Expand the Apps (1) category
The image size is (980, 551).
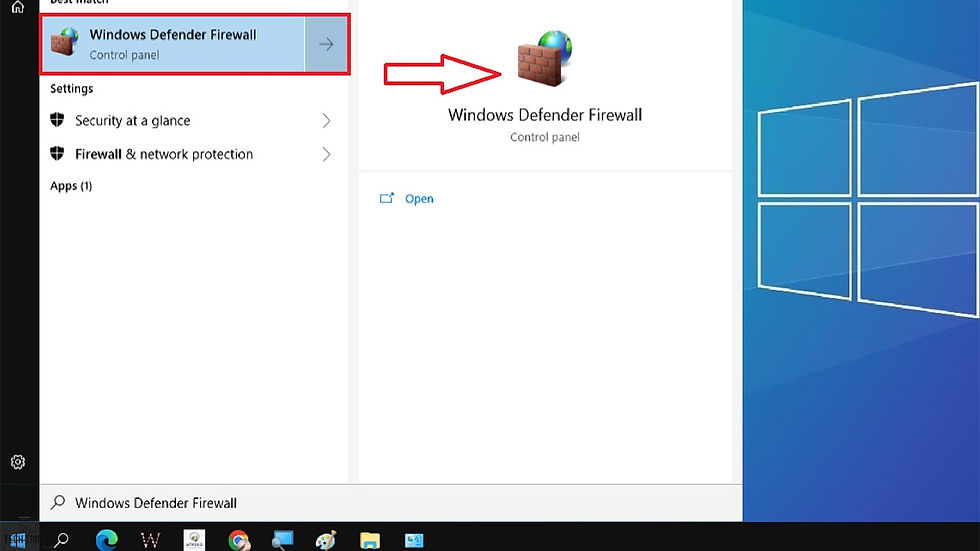click(71, 186)
